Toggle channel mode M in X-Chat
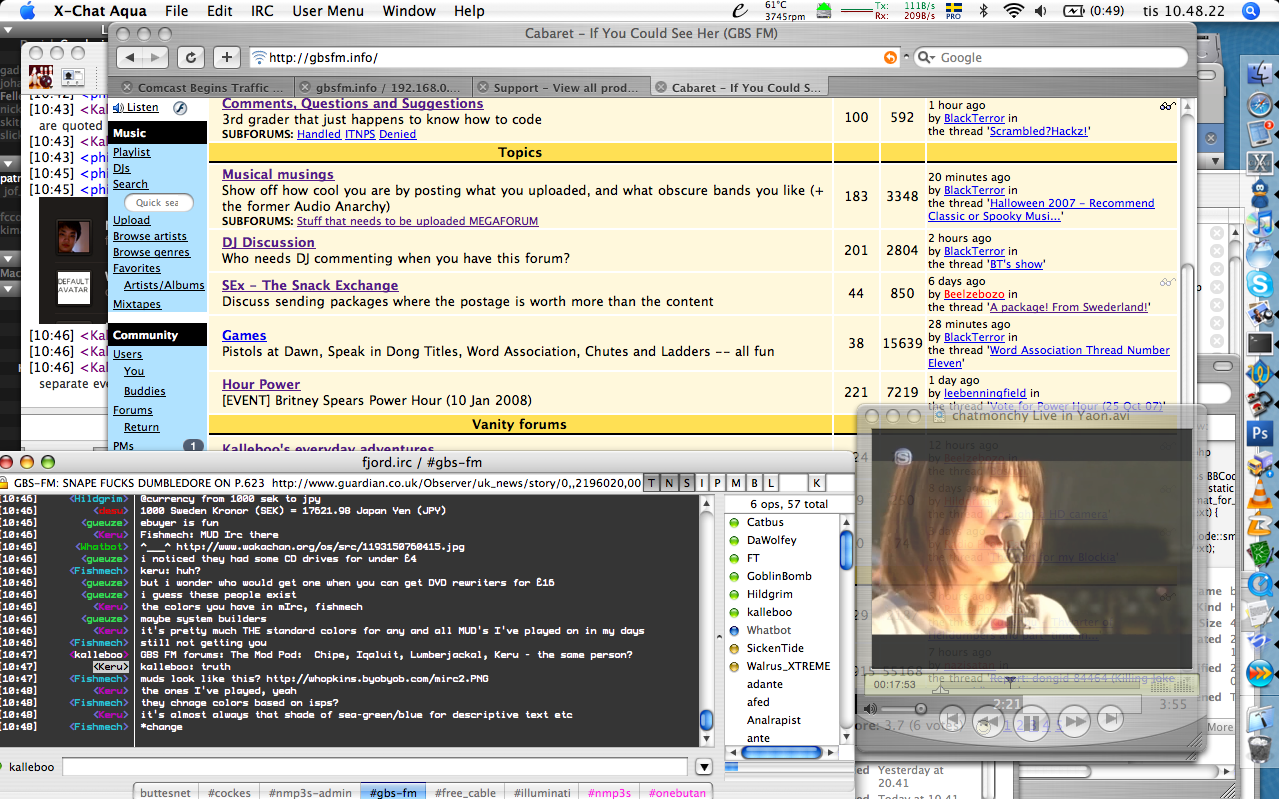 (735, 483)
